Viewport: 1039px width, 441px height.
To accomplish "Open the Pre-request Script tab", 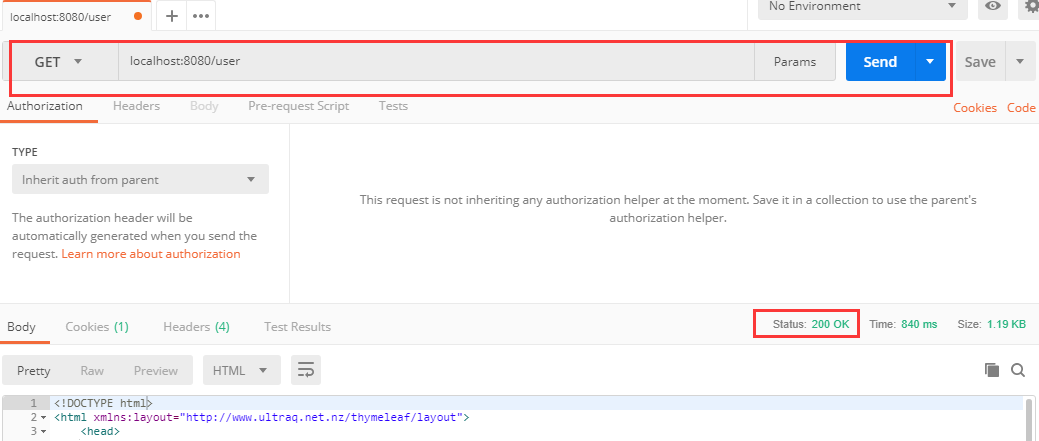I will pos(299,106).
